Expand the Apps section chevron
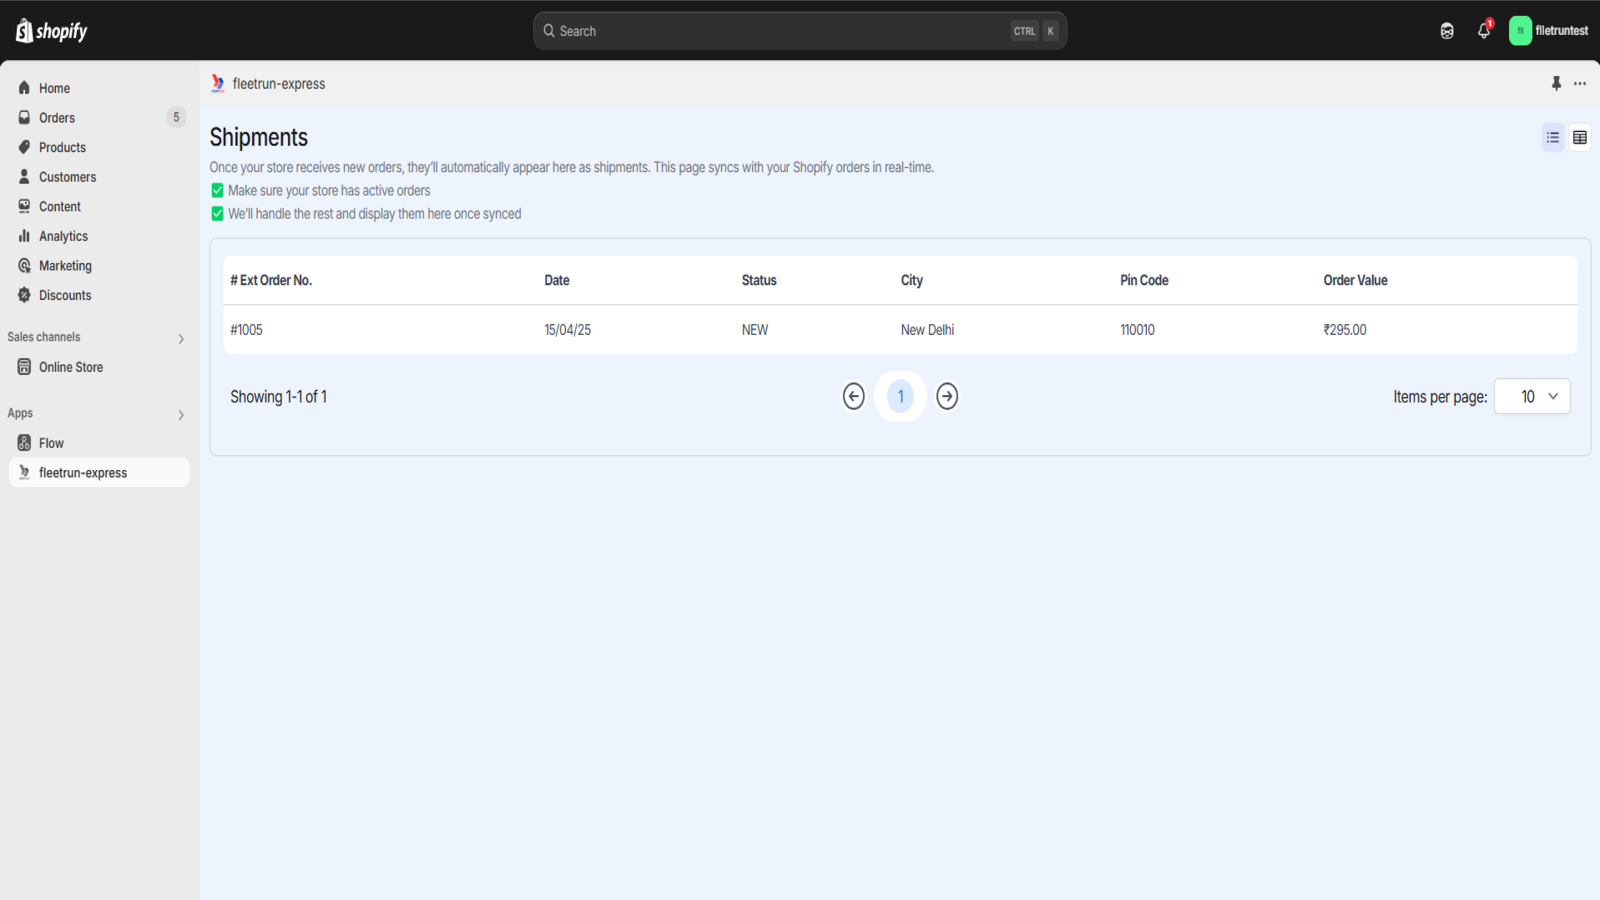This screenshot has height=900, width=1600. pos(181,414)
